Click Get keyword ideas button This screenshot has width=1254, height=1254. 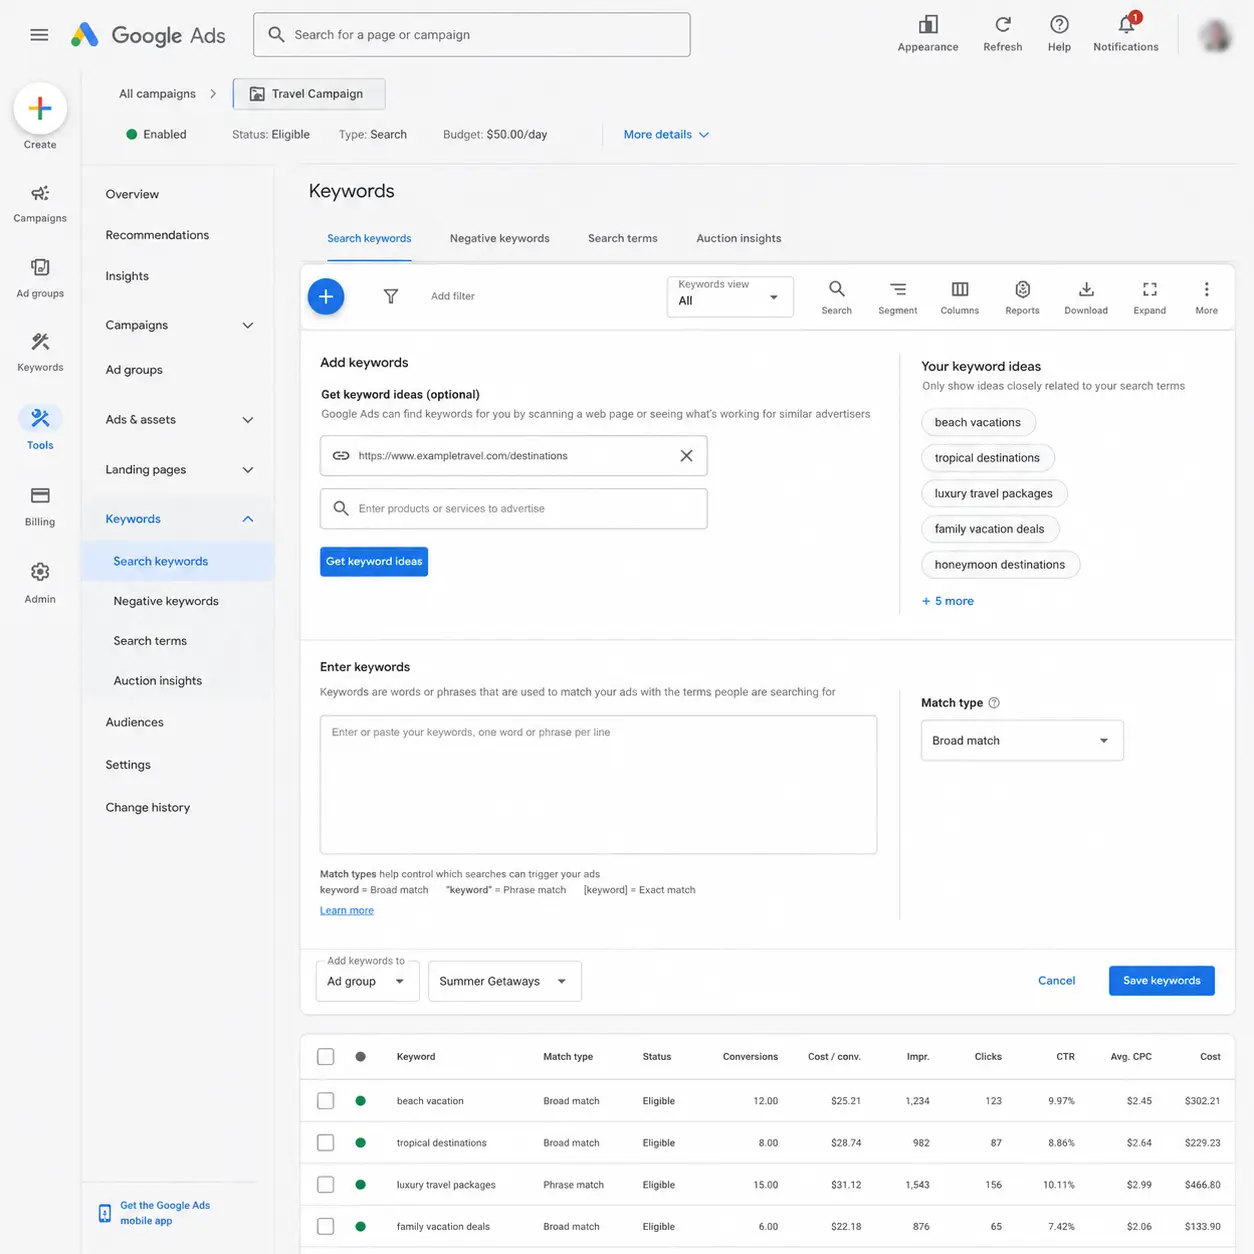(374, 561)
